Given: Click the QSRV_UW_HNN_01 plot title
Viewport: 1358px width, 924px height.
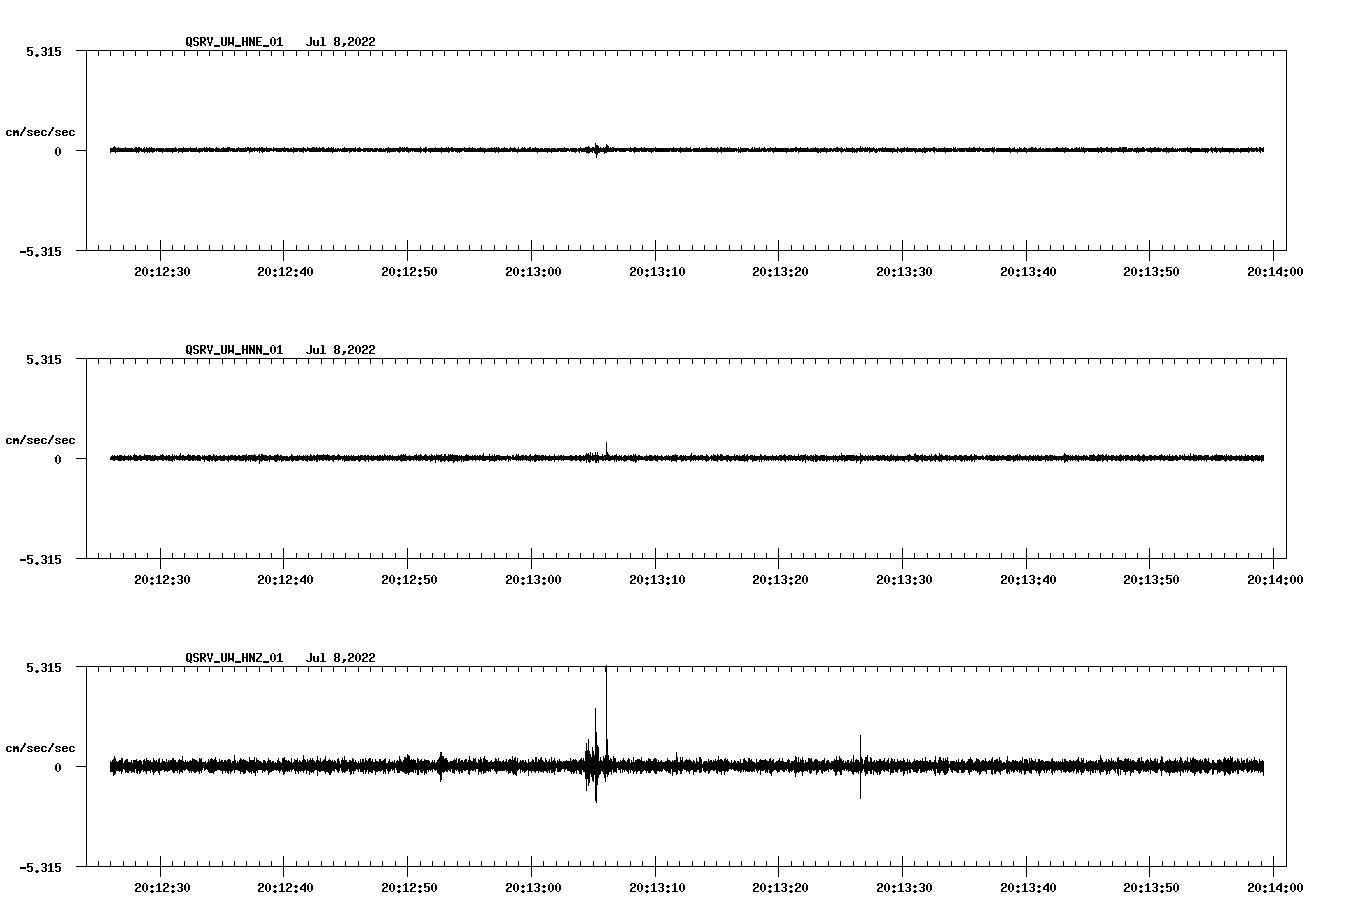Looking at the screenshot, I should click(x=234, y=350).
